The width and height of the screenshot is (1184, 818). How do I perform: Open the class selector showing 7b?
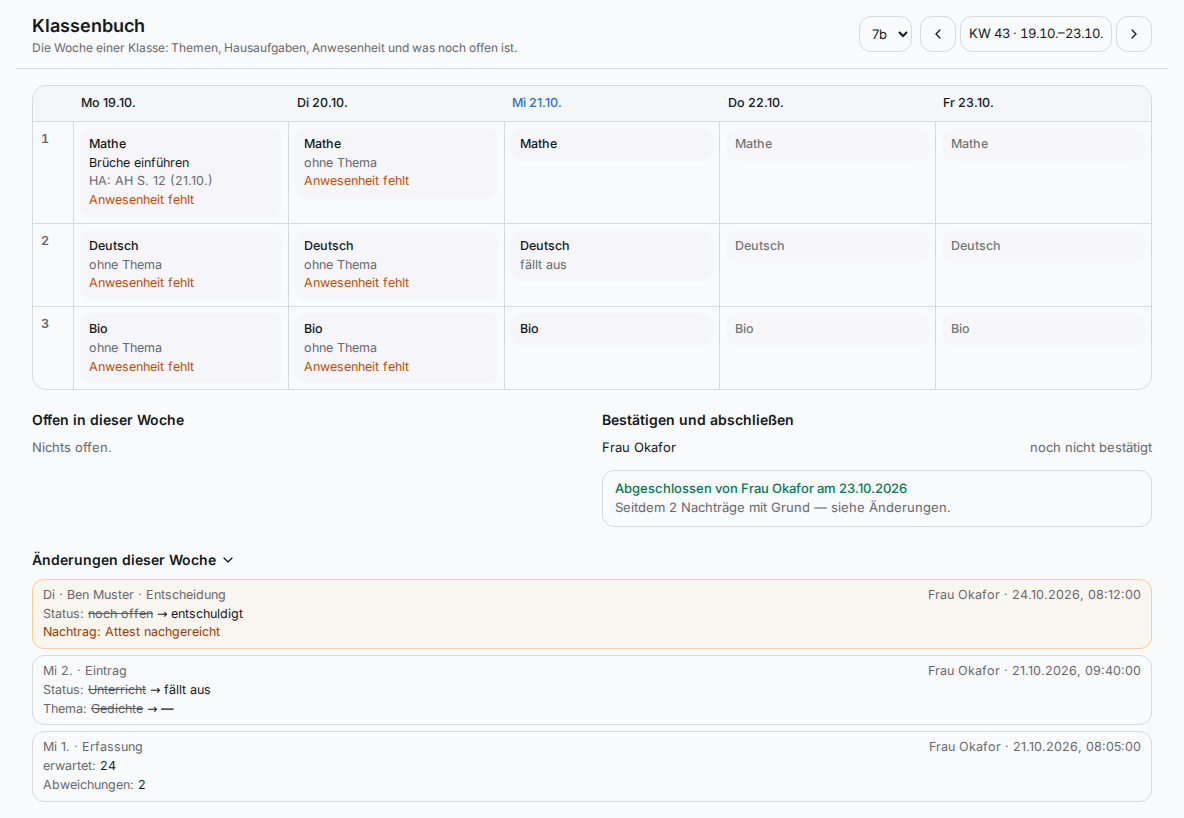click(886, 34)
